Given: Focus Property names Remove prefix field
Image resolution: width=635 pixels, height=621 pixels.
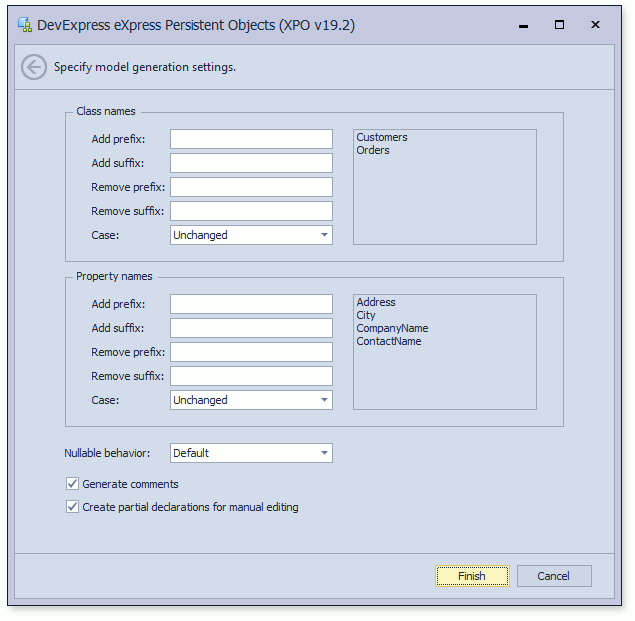Looking at the screenshot, I should pyautogui.click(x=251, y=352).
